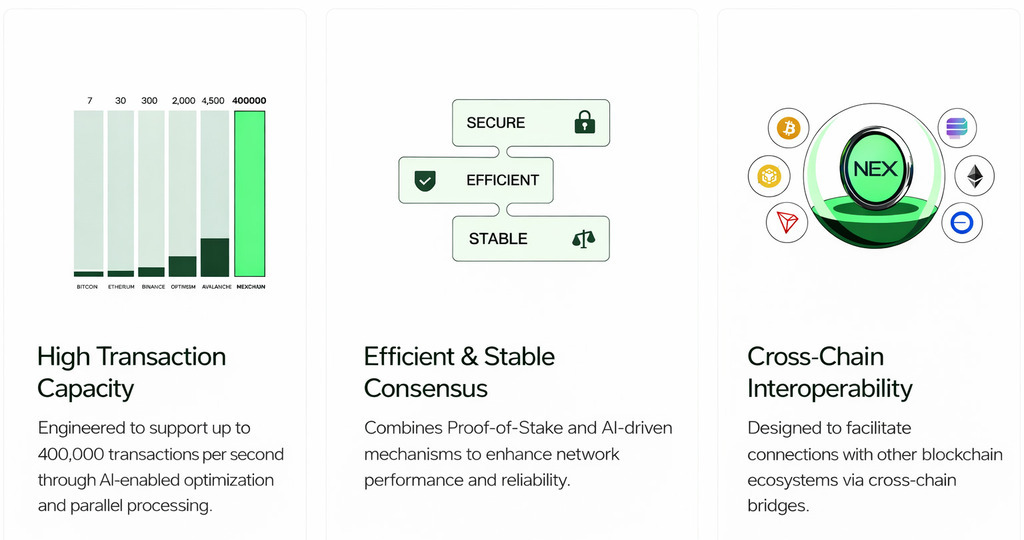Screen dimensions: 1024x540
Task: Click the central NEX coin
Action: coord(875,169)
